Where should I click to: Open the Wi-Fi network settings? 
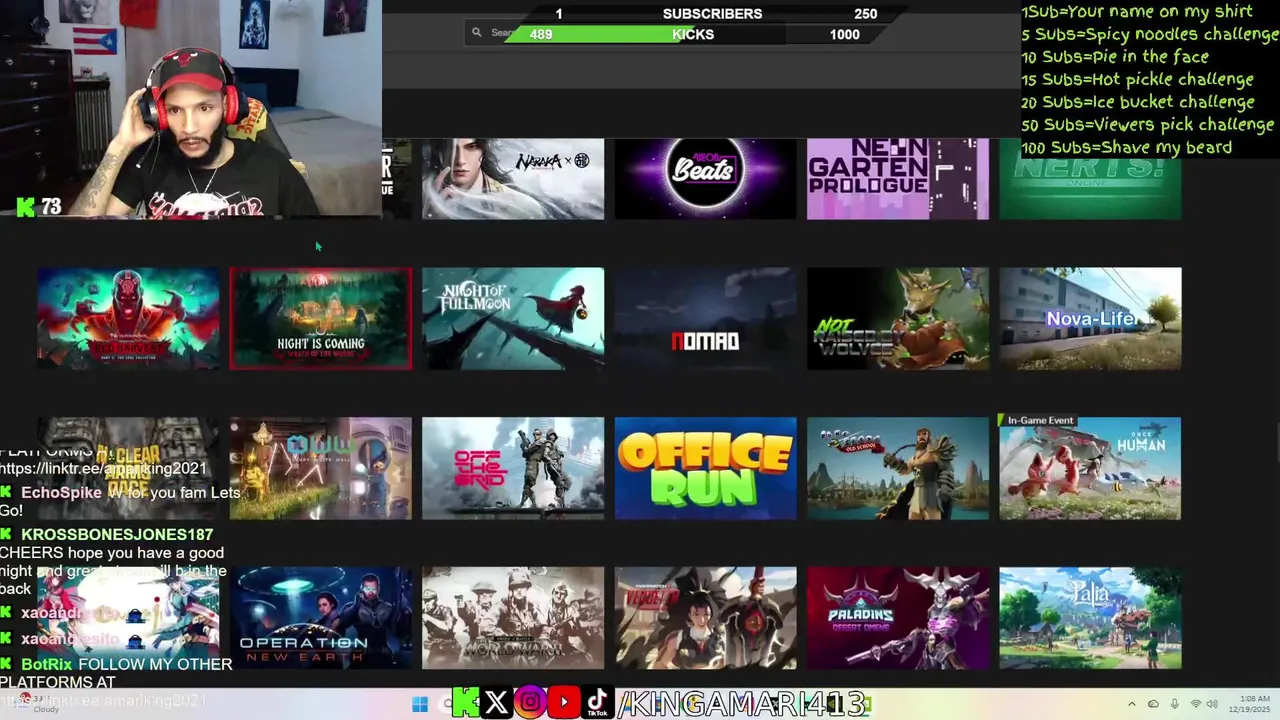pyautogui.click(x=1196, y=704)
